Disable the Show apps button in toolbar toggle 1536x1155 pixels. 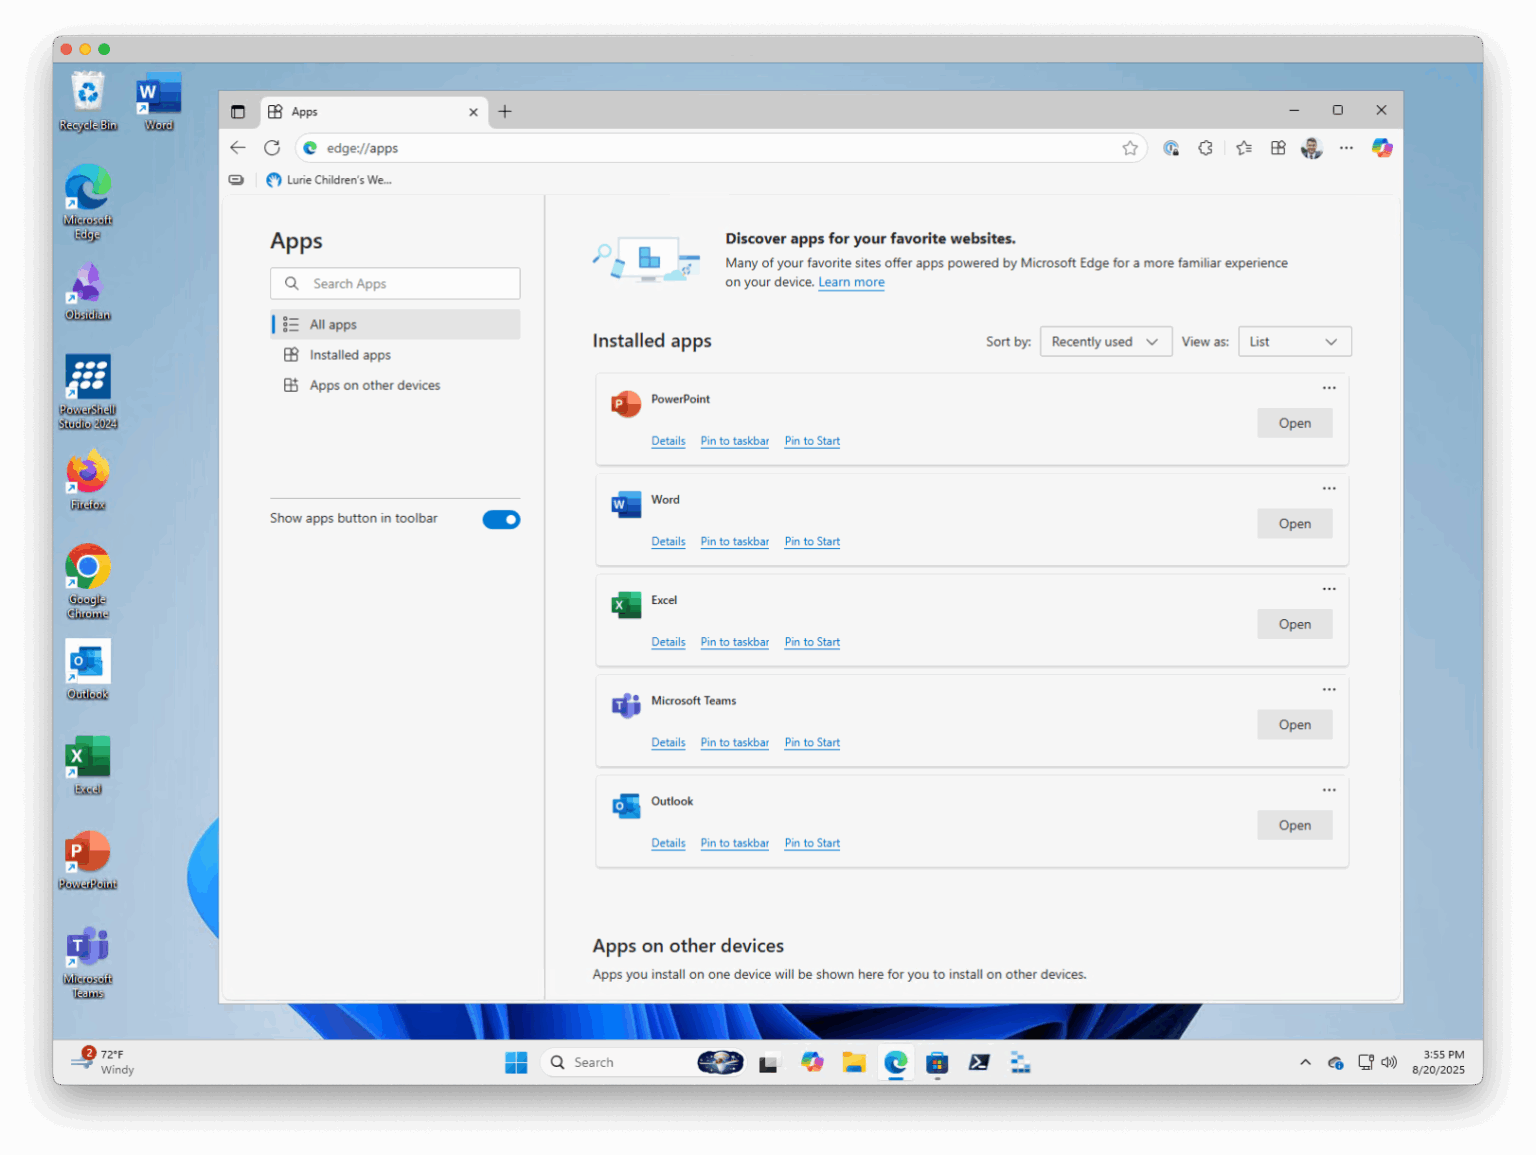tap(501, 519)
